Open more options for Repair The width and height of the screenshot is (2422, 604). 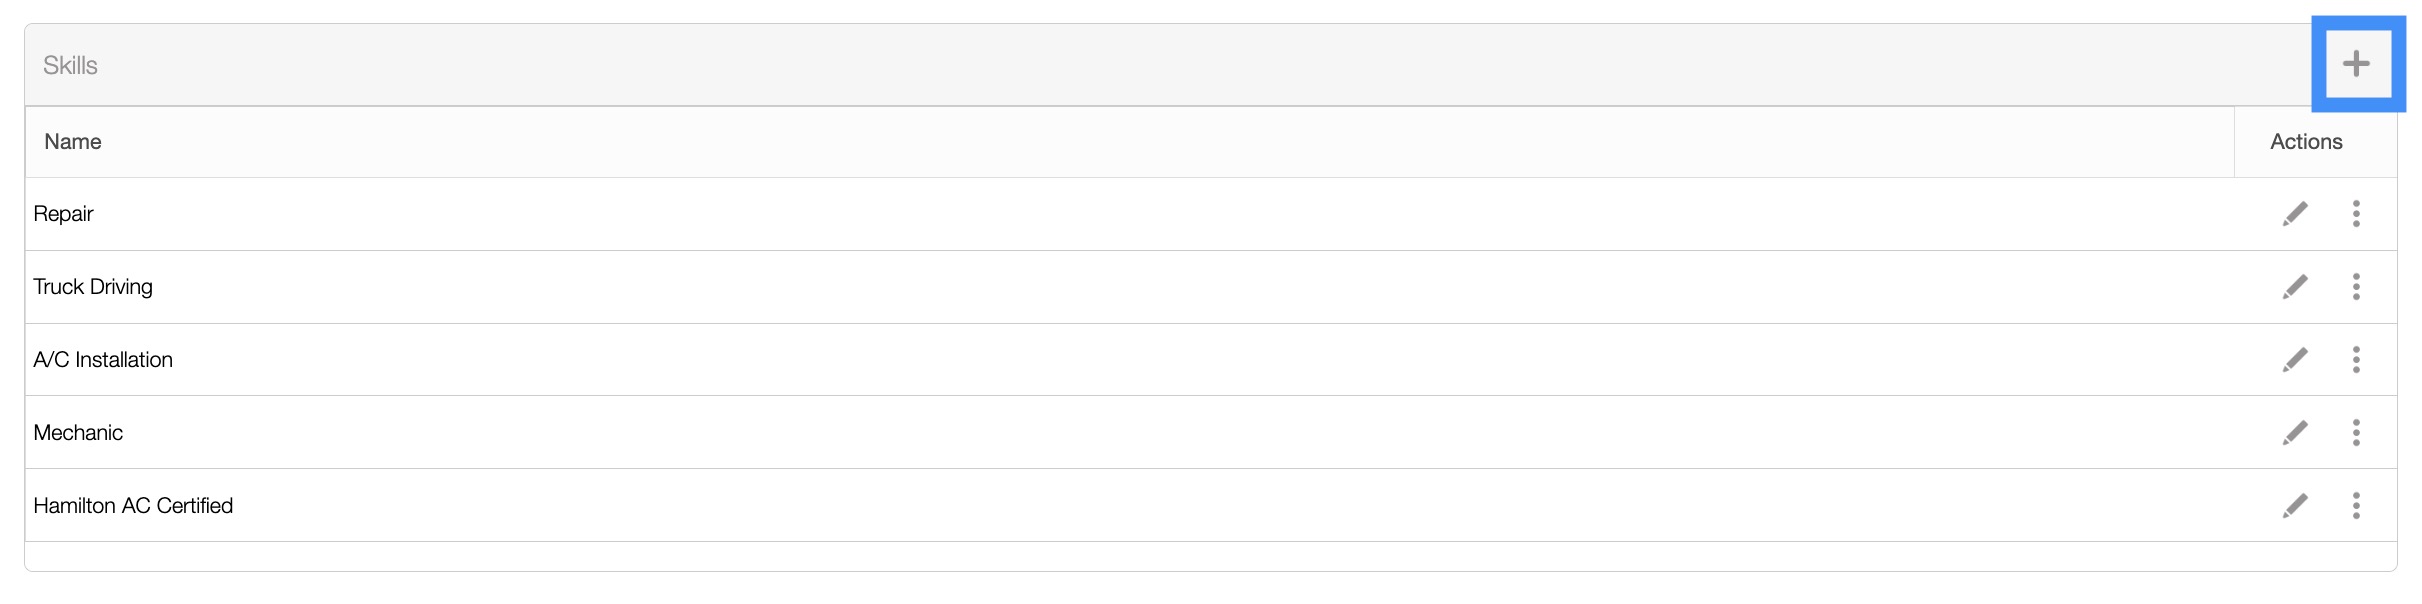point(2356,214)
